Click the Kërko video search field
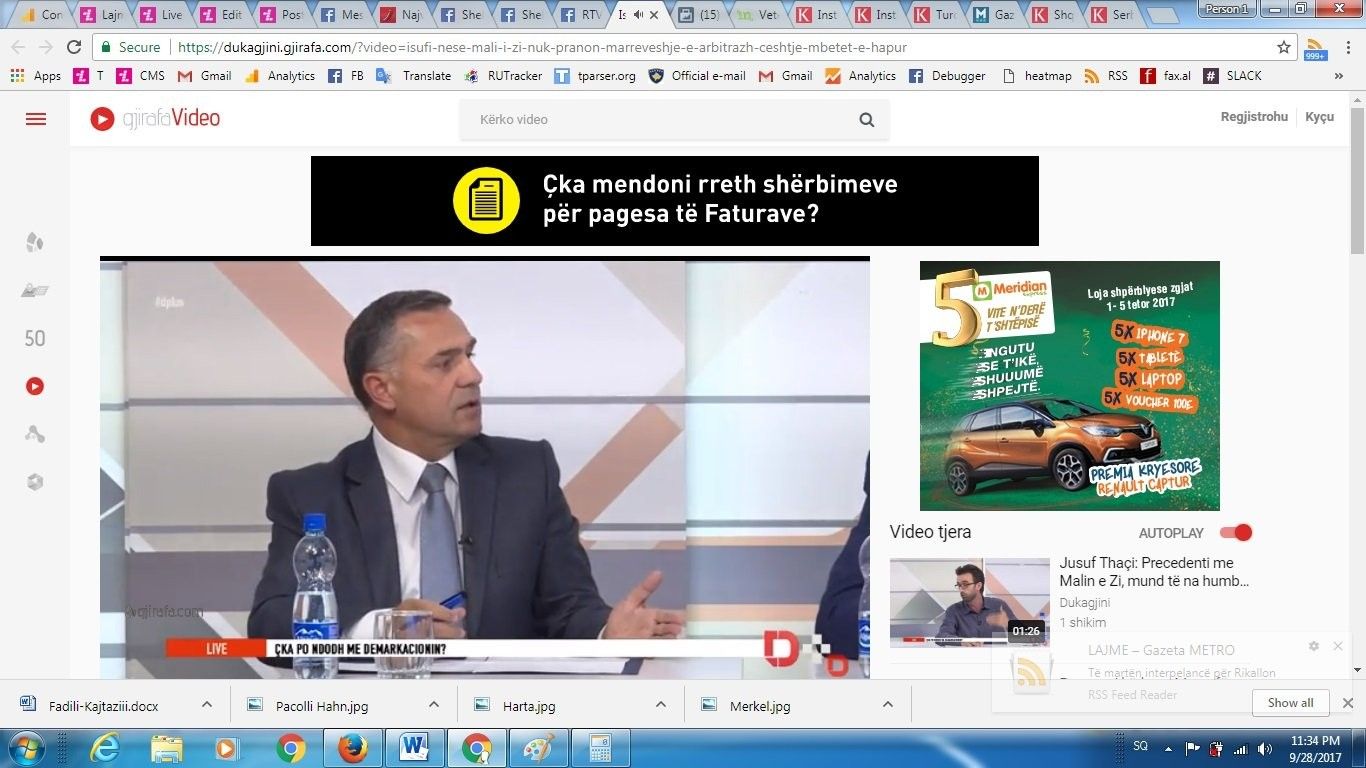This screenshot has height=768, width=1366. [660, 120]
